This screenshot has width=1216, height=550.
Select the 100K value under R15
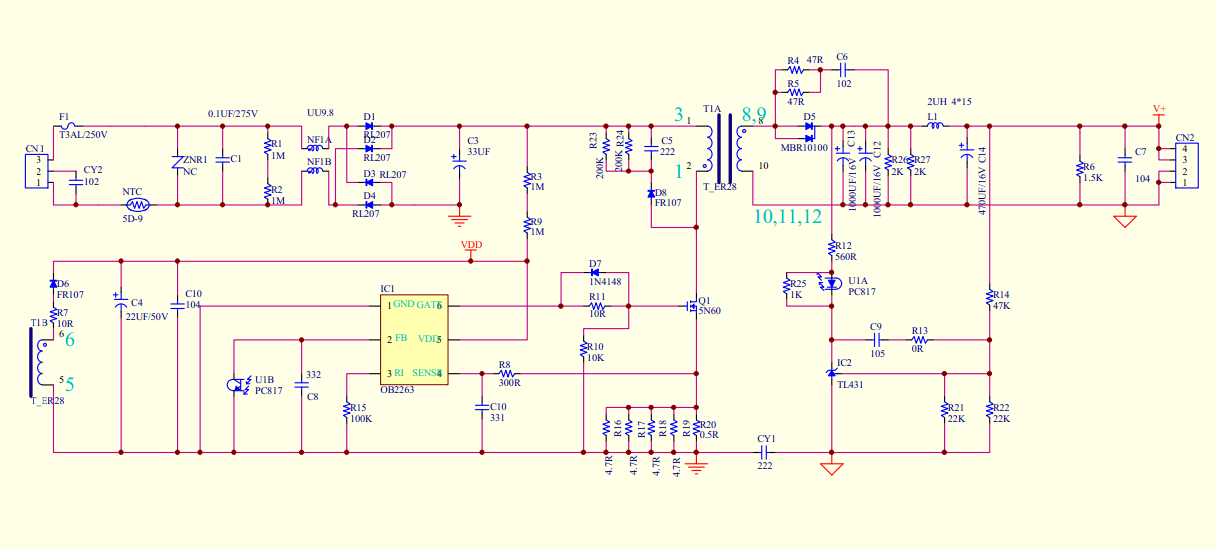click(360, 419)
